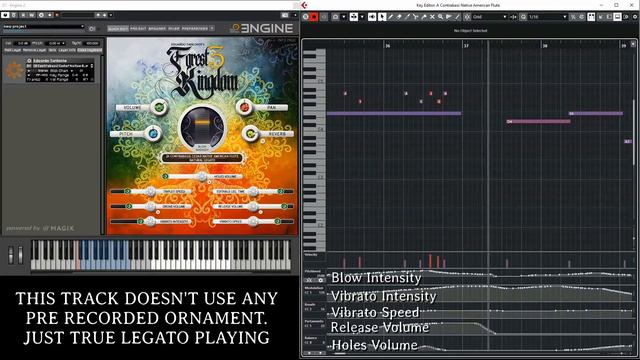Click the Blow Intensity central meter

[202, 127]
